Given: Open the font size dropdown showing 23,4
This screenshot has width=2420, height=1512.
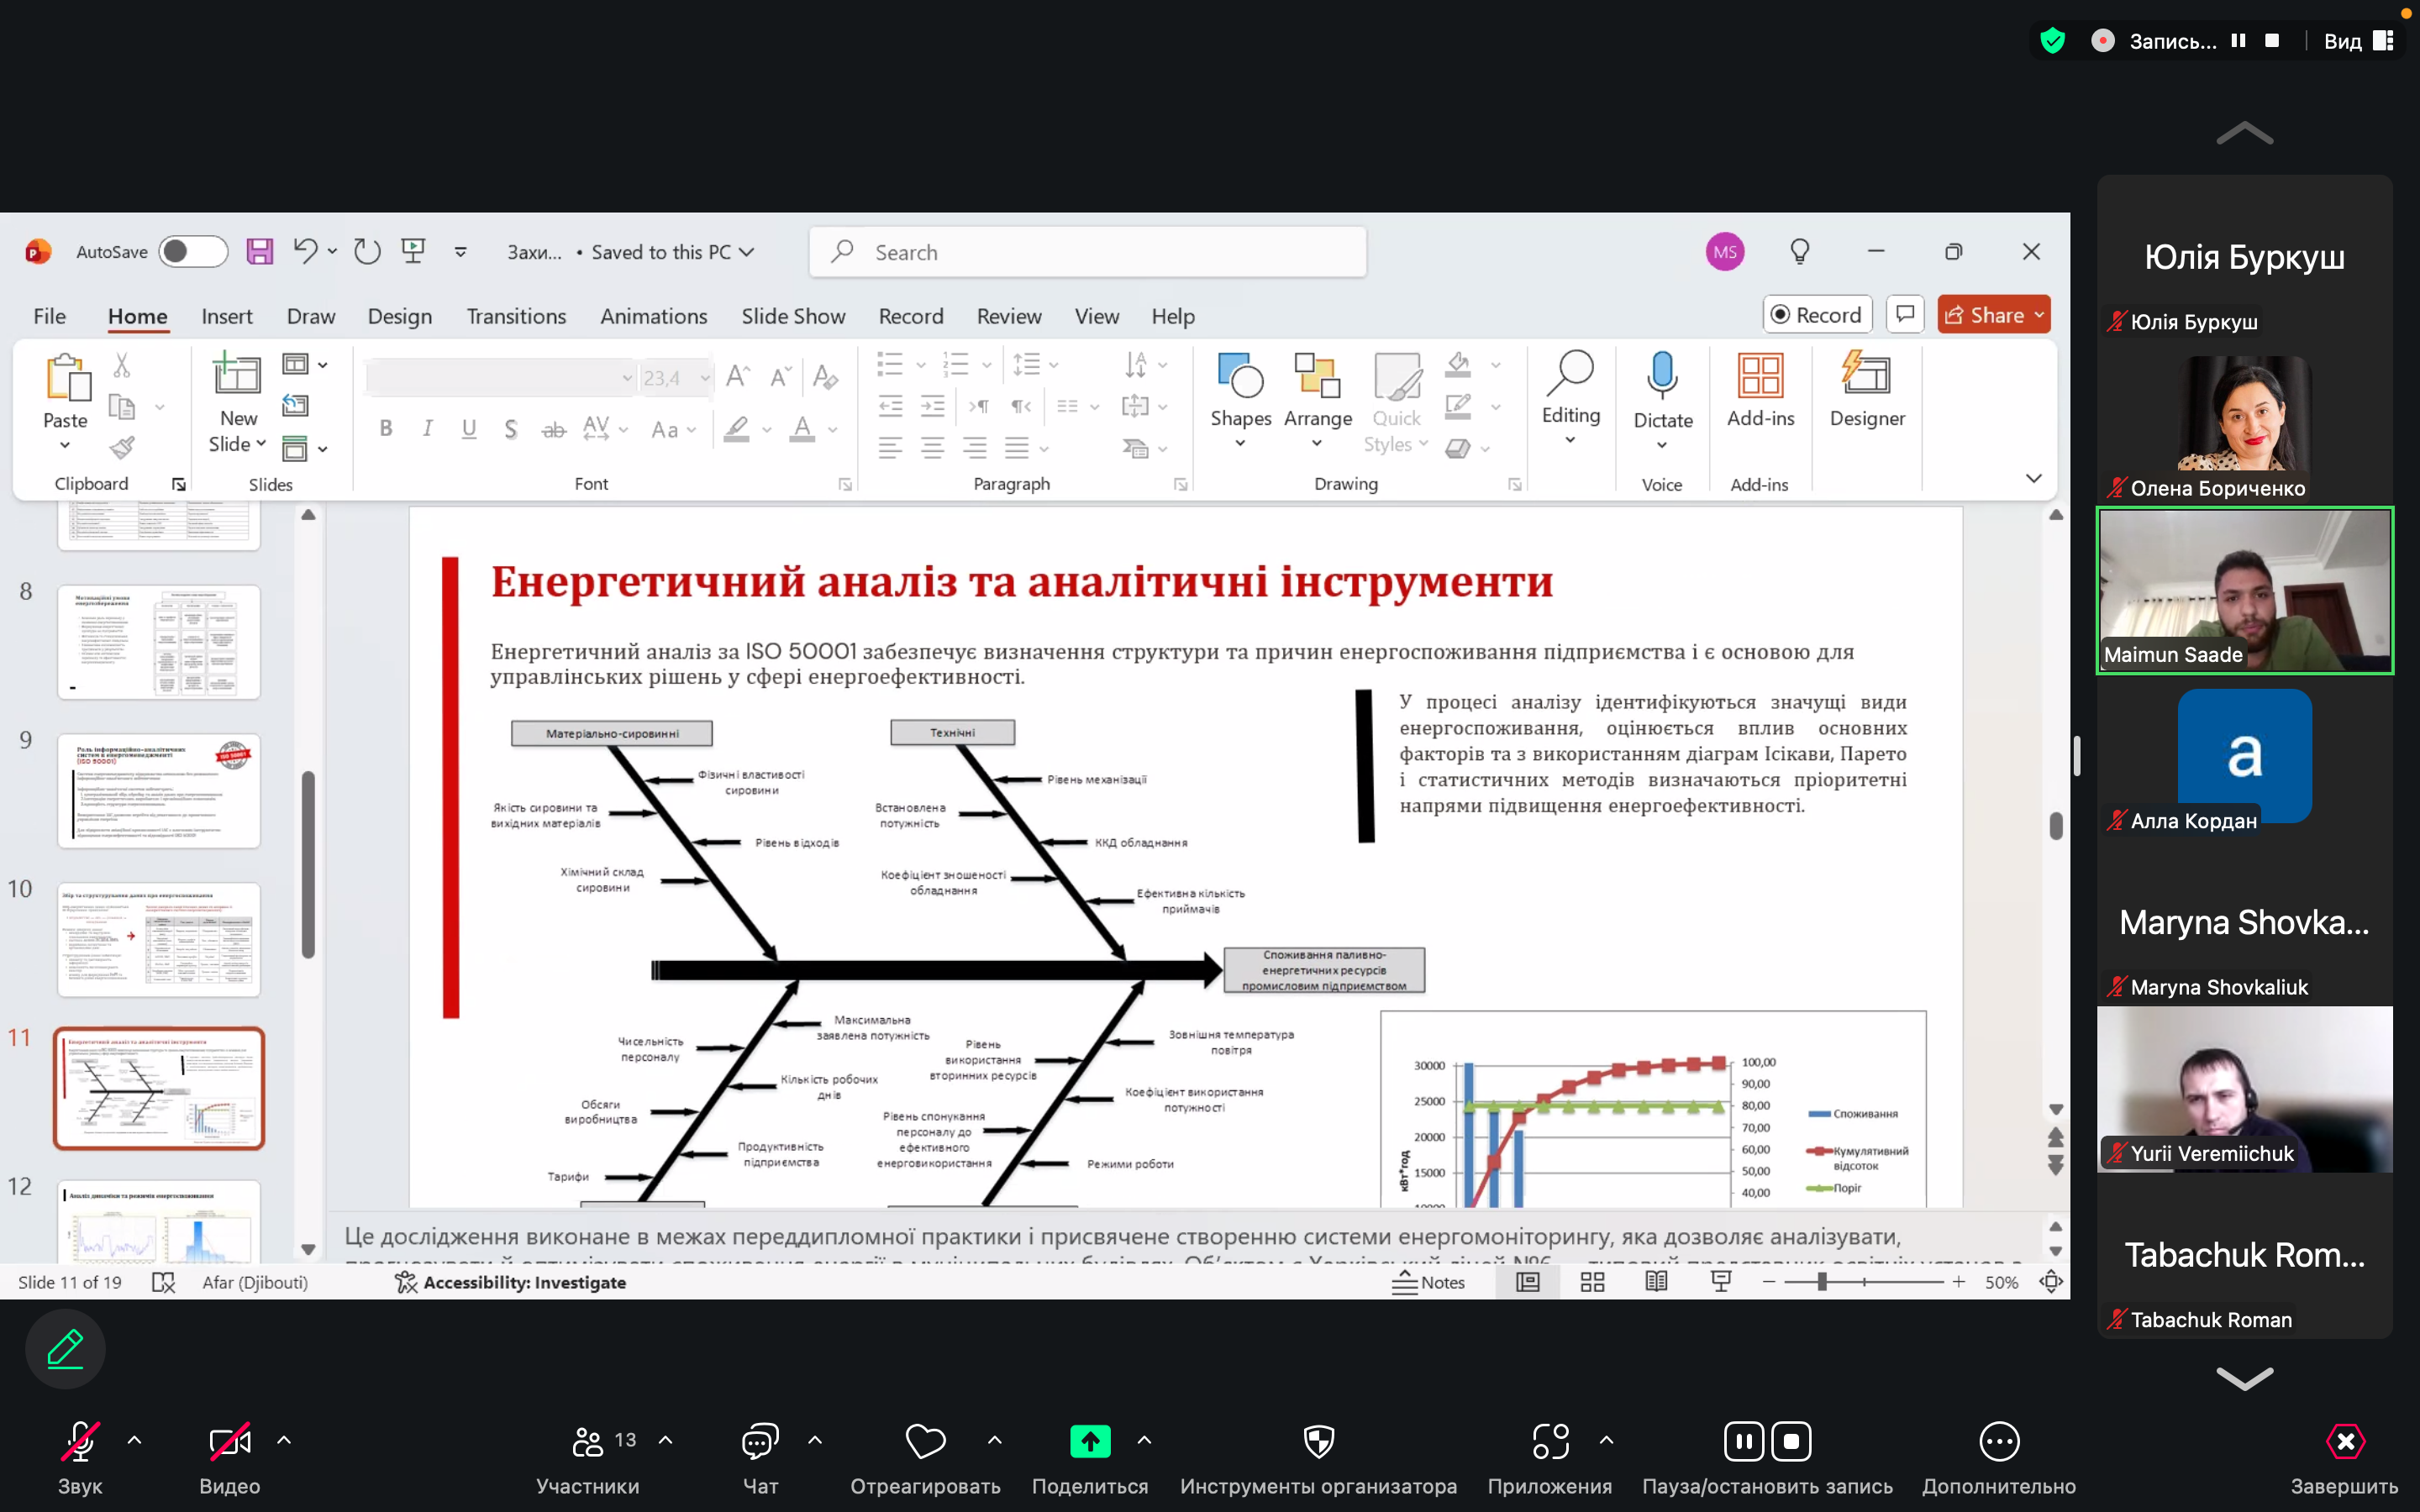Looking at the screenshot, I should 705,378.
